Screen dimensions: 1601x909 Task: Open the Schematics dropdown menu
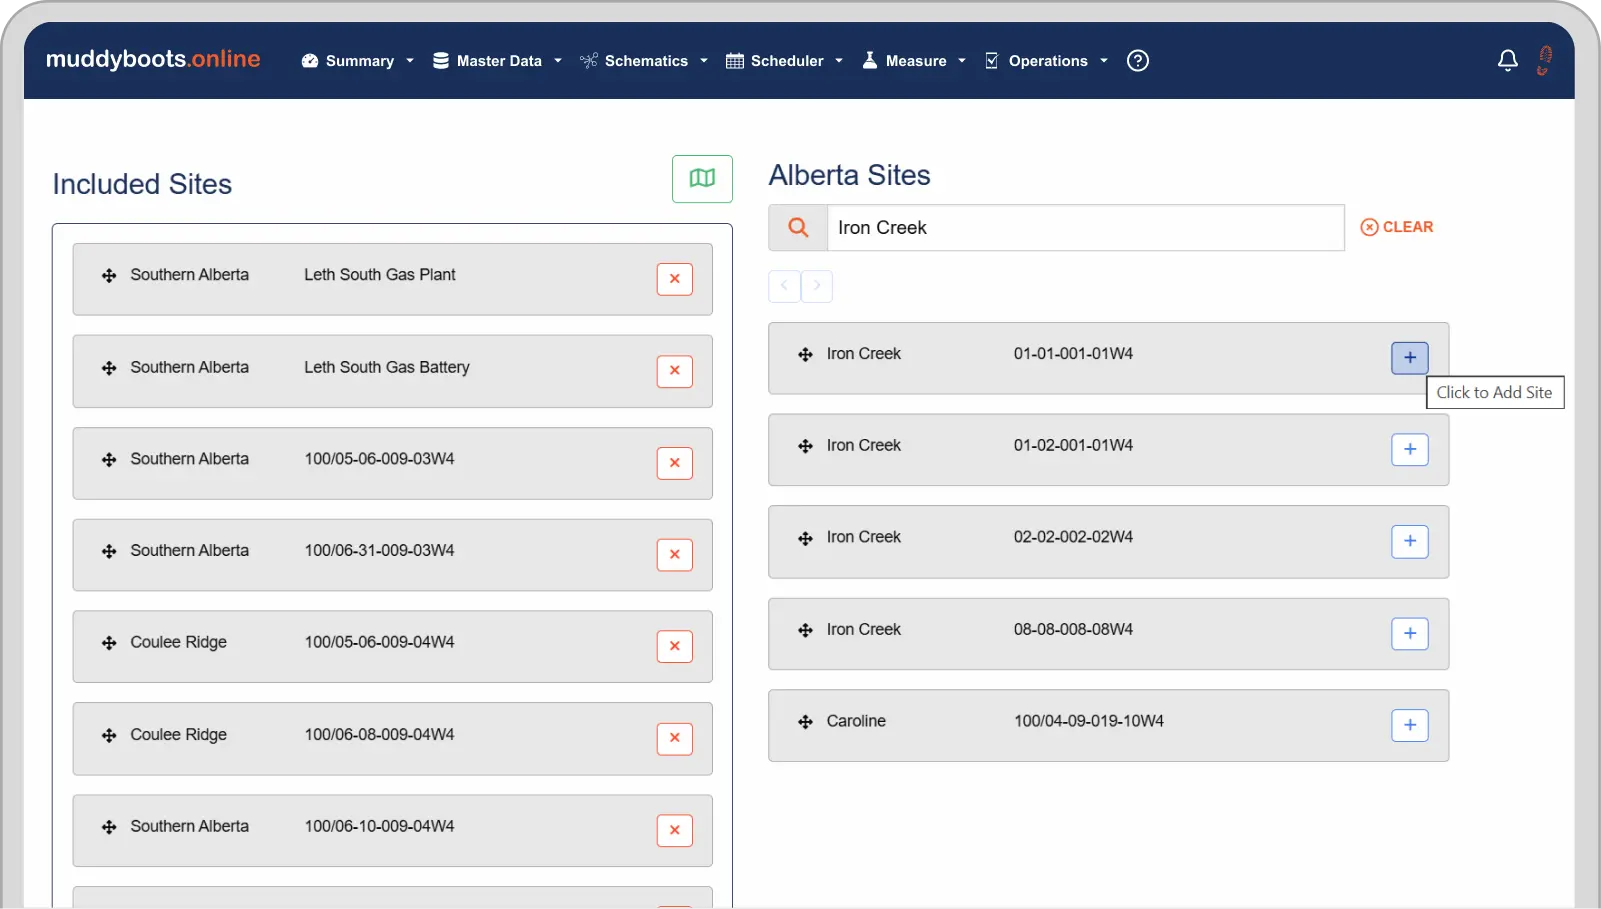tap(644, 61)
